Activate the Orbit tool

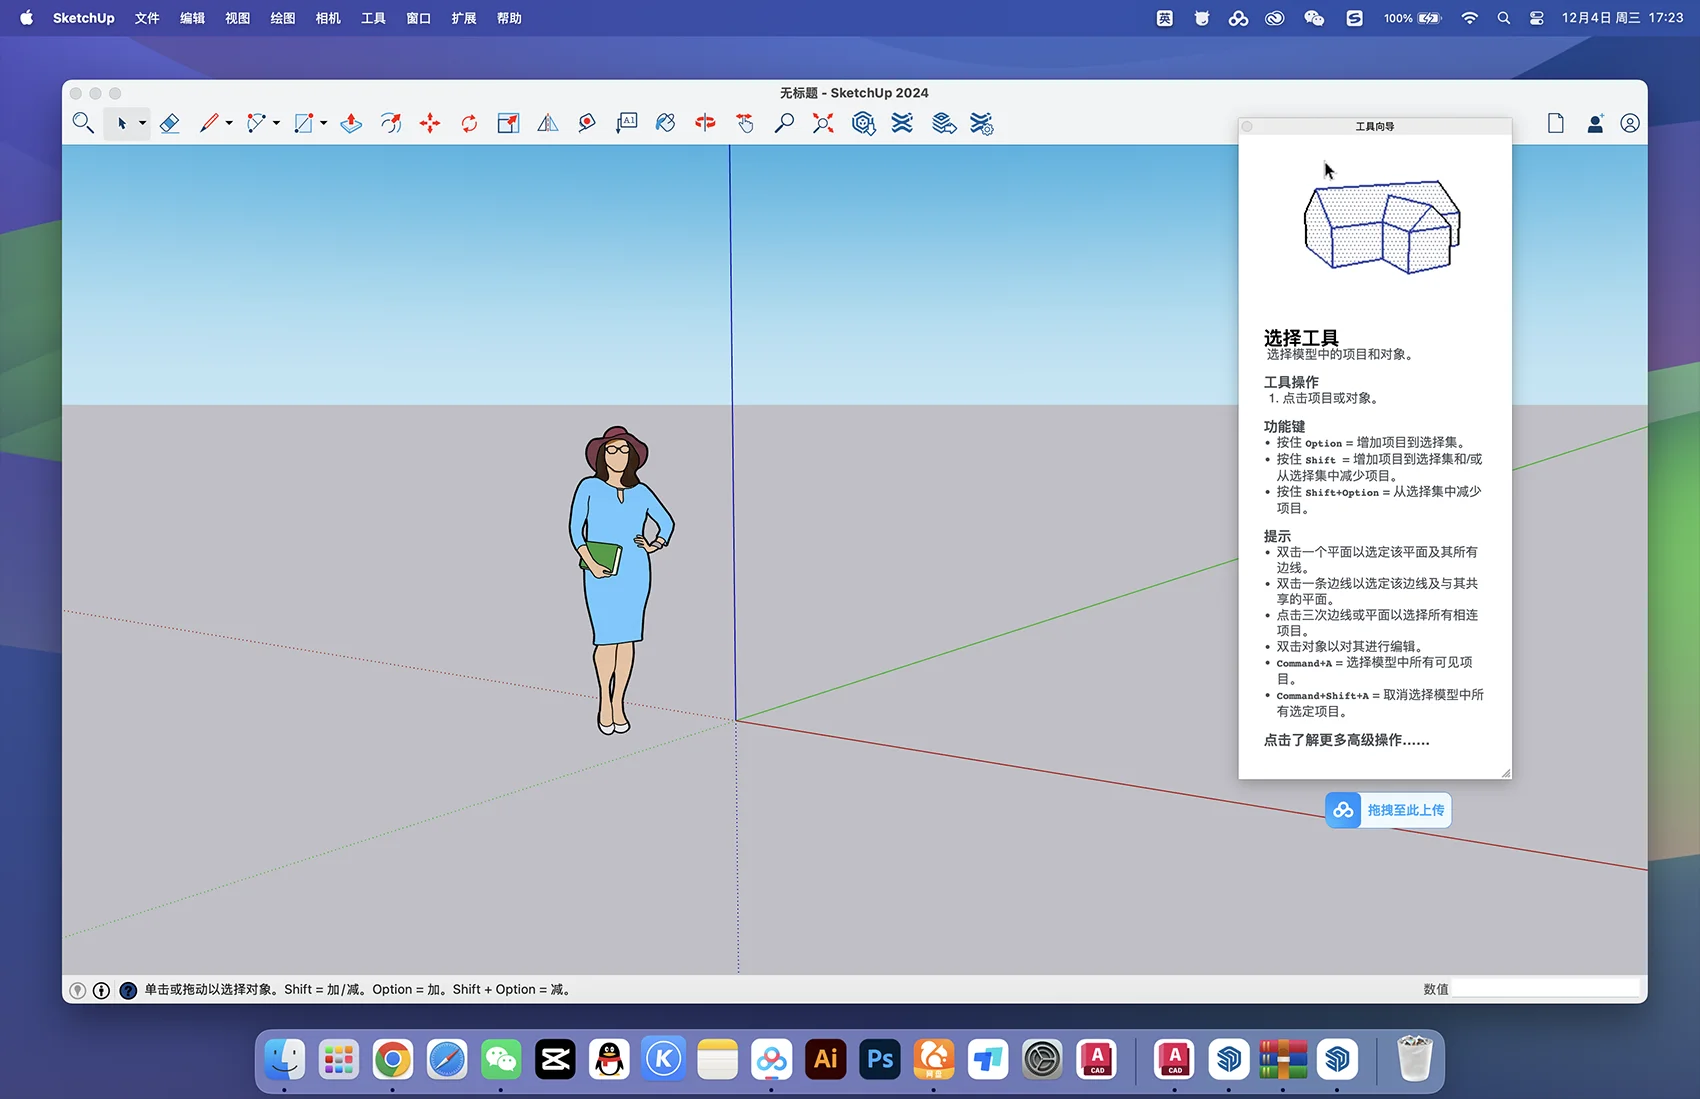point(705,123)
